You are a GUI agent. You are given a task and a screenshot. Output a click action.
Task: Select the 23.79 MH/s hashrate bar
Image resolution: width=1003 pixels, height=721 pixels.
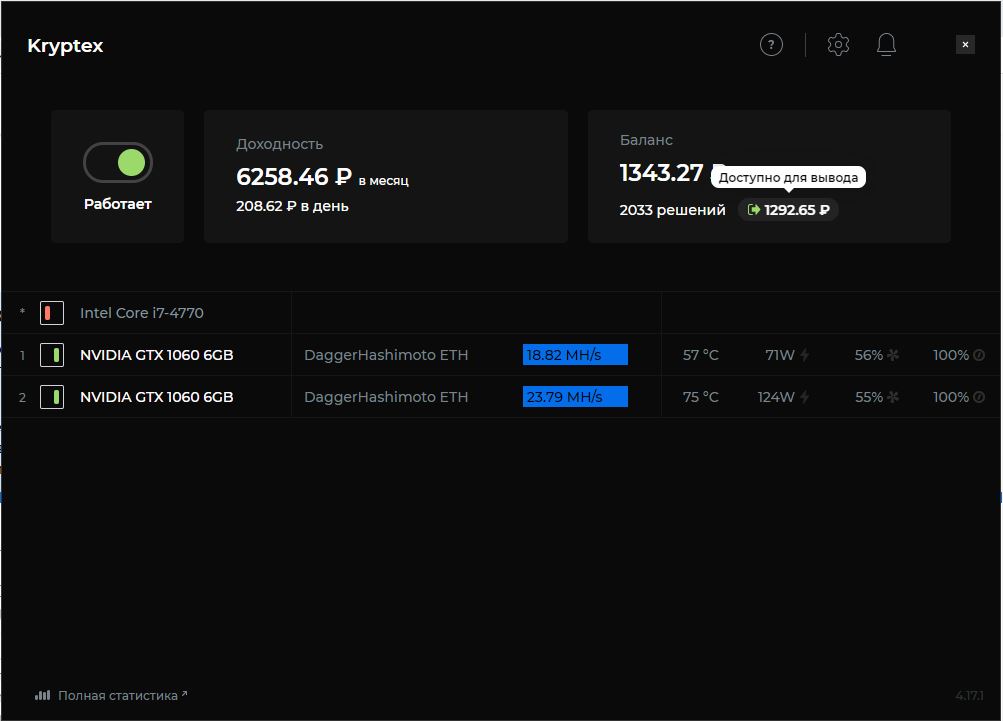(x=575, y=397)
